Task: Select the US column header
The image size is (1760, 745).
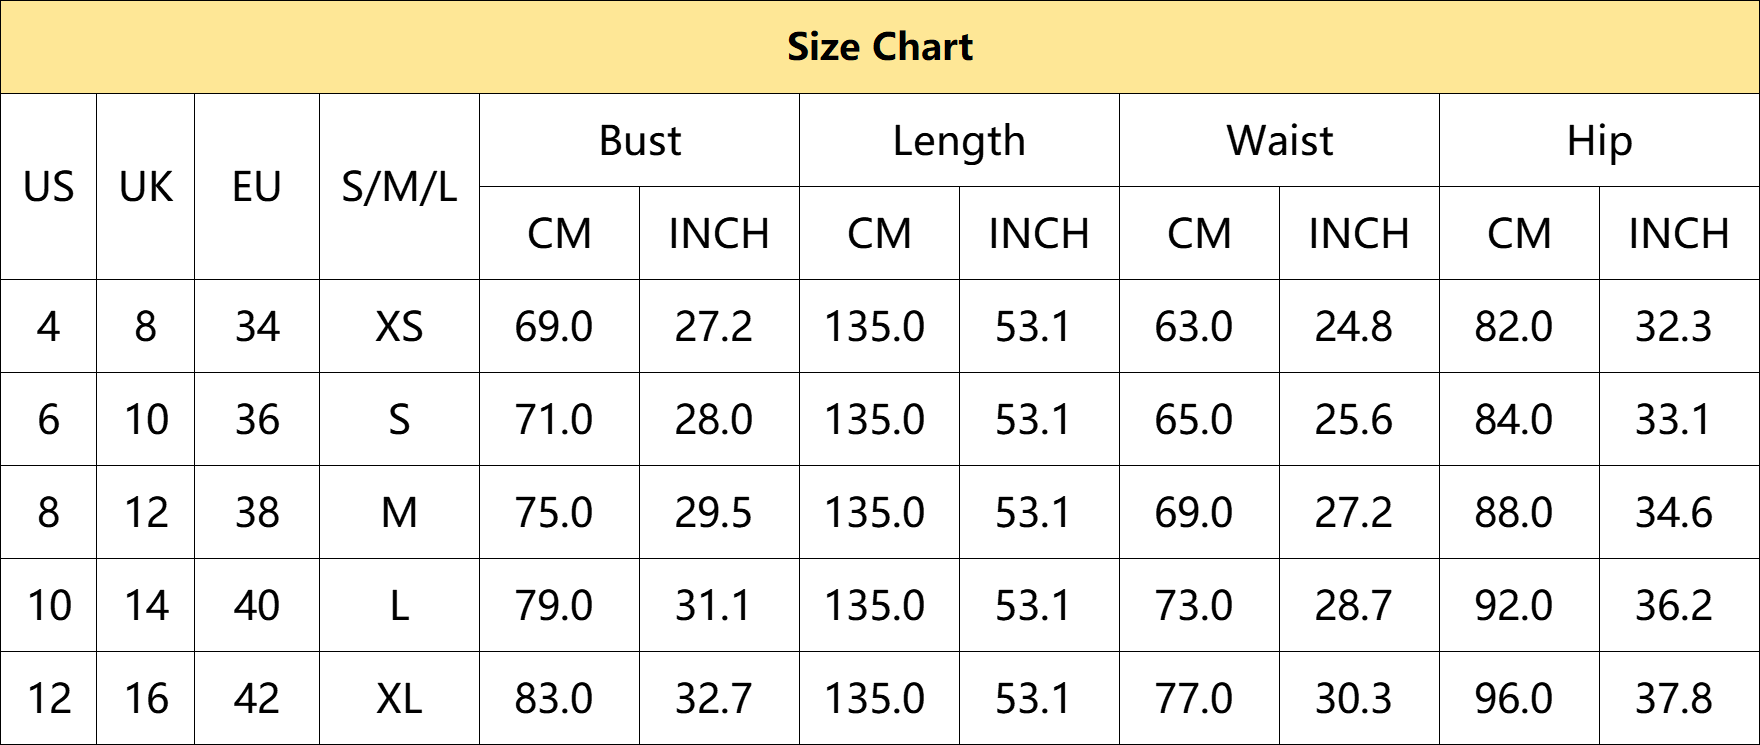Action: (48, 187)
